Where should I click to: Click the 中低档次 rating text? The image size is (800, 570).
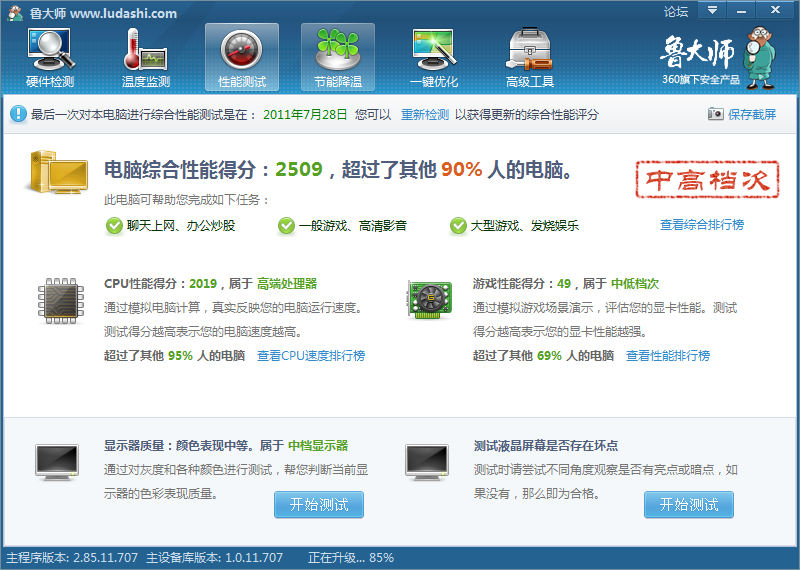click(635, 284)
